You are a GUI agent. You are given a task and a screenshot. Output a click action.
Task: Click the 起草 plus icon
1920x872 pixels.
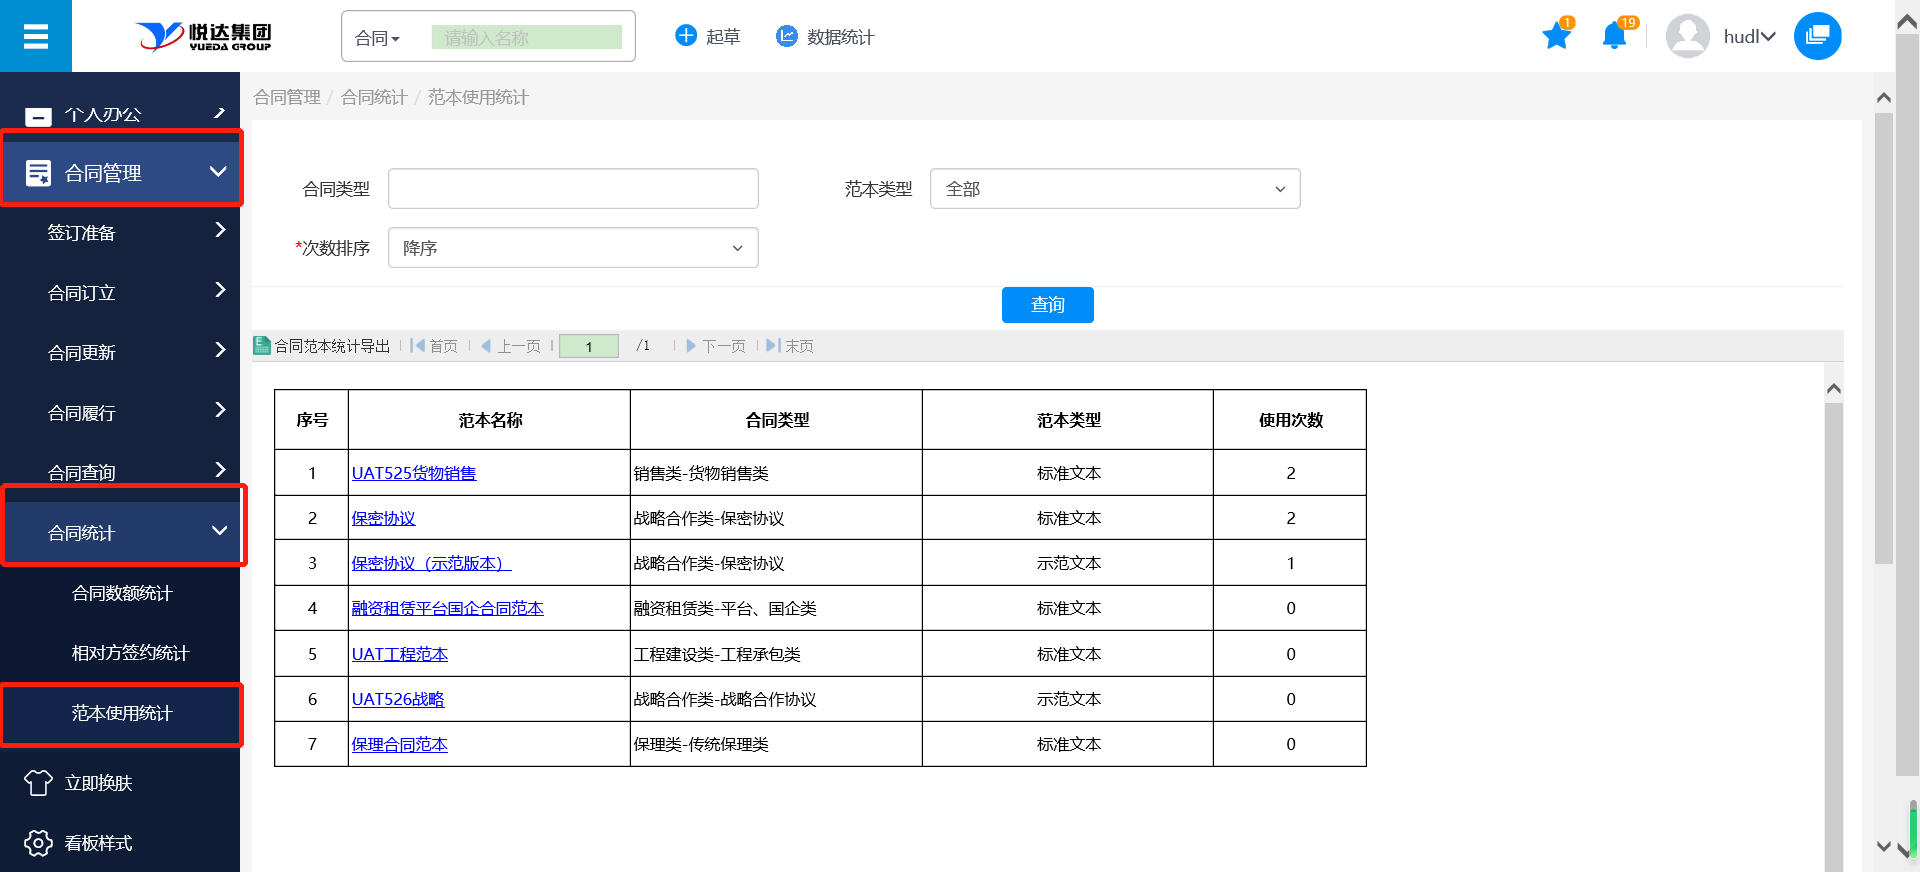coord(686,36)
